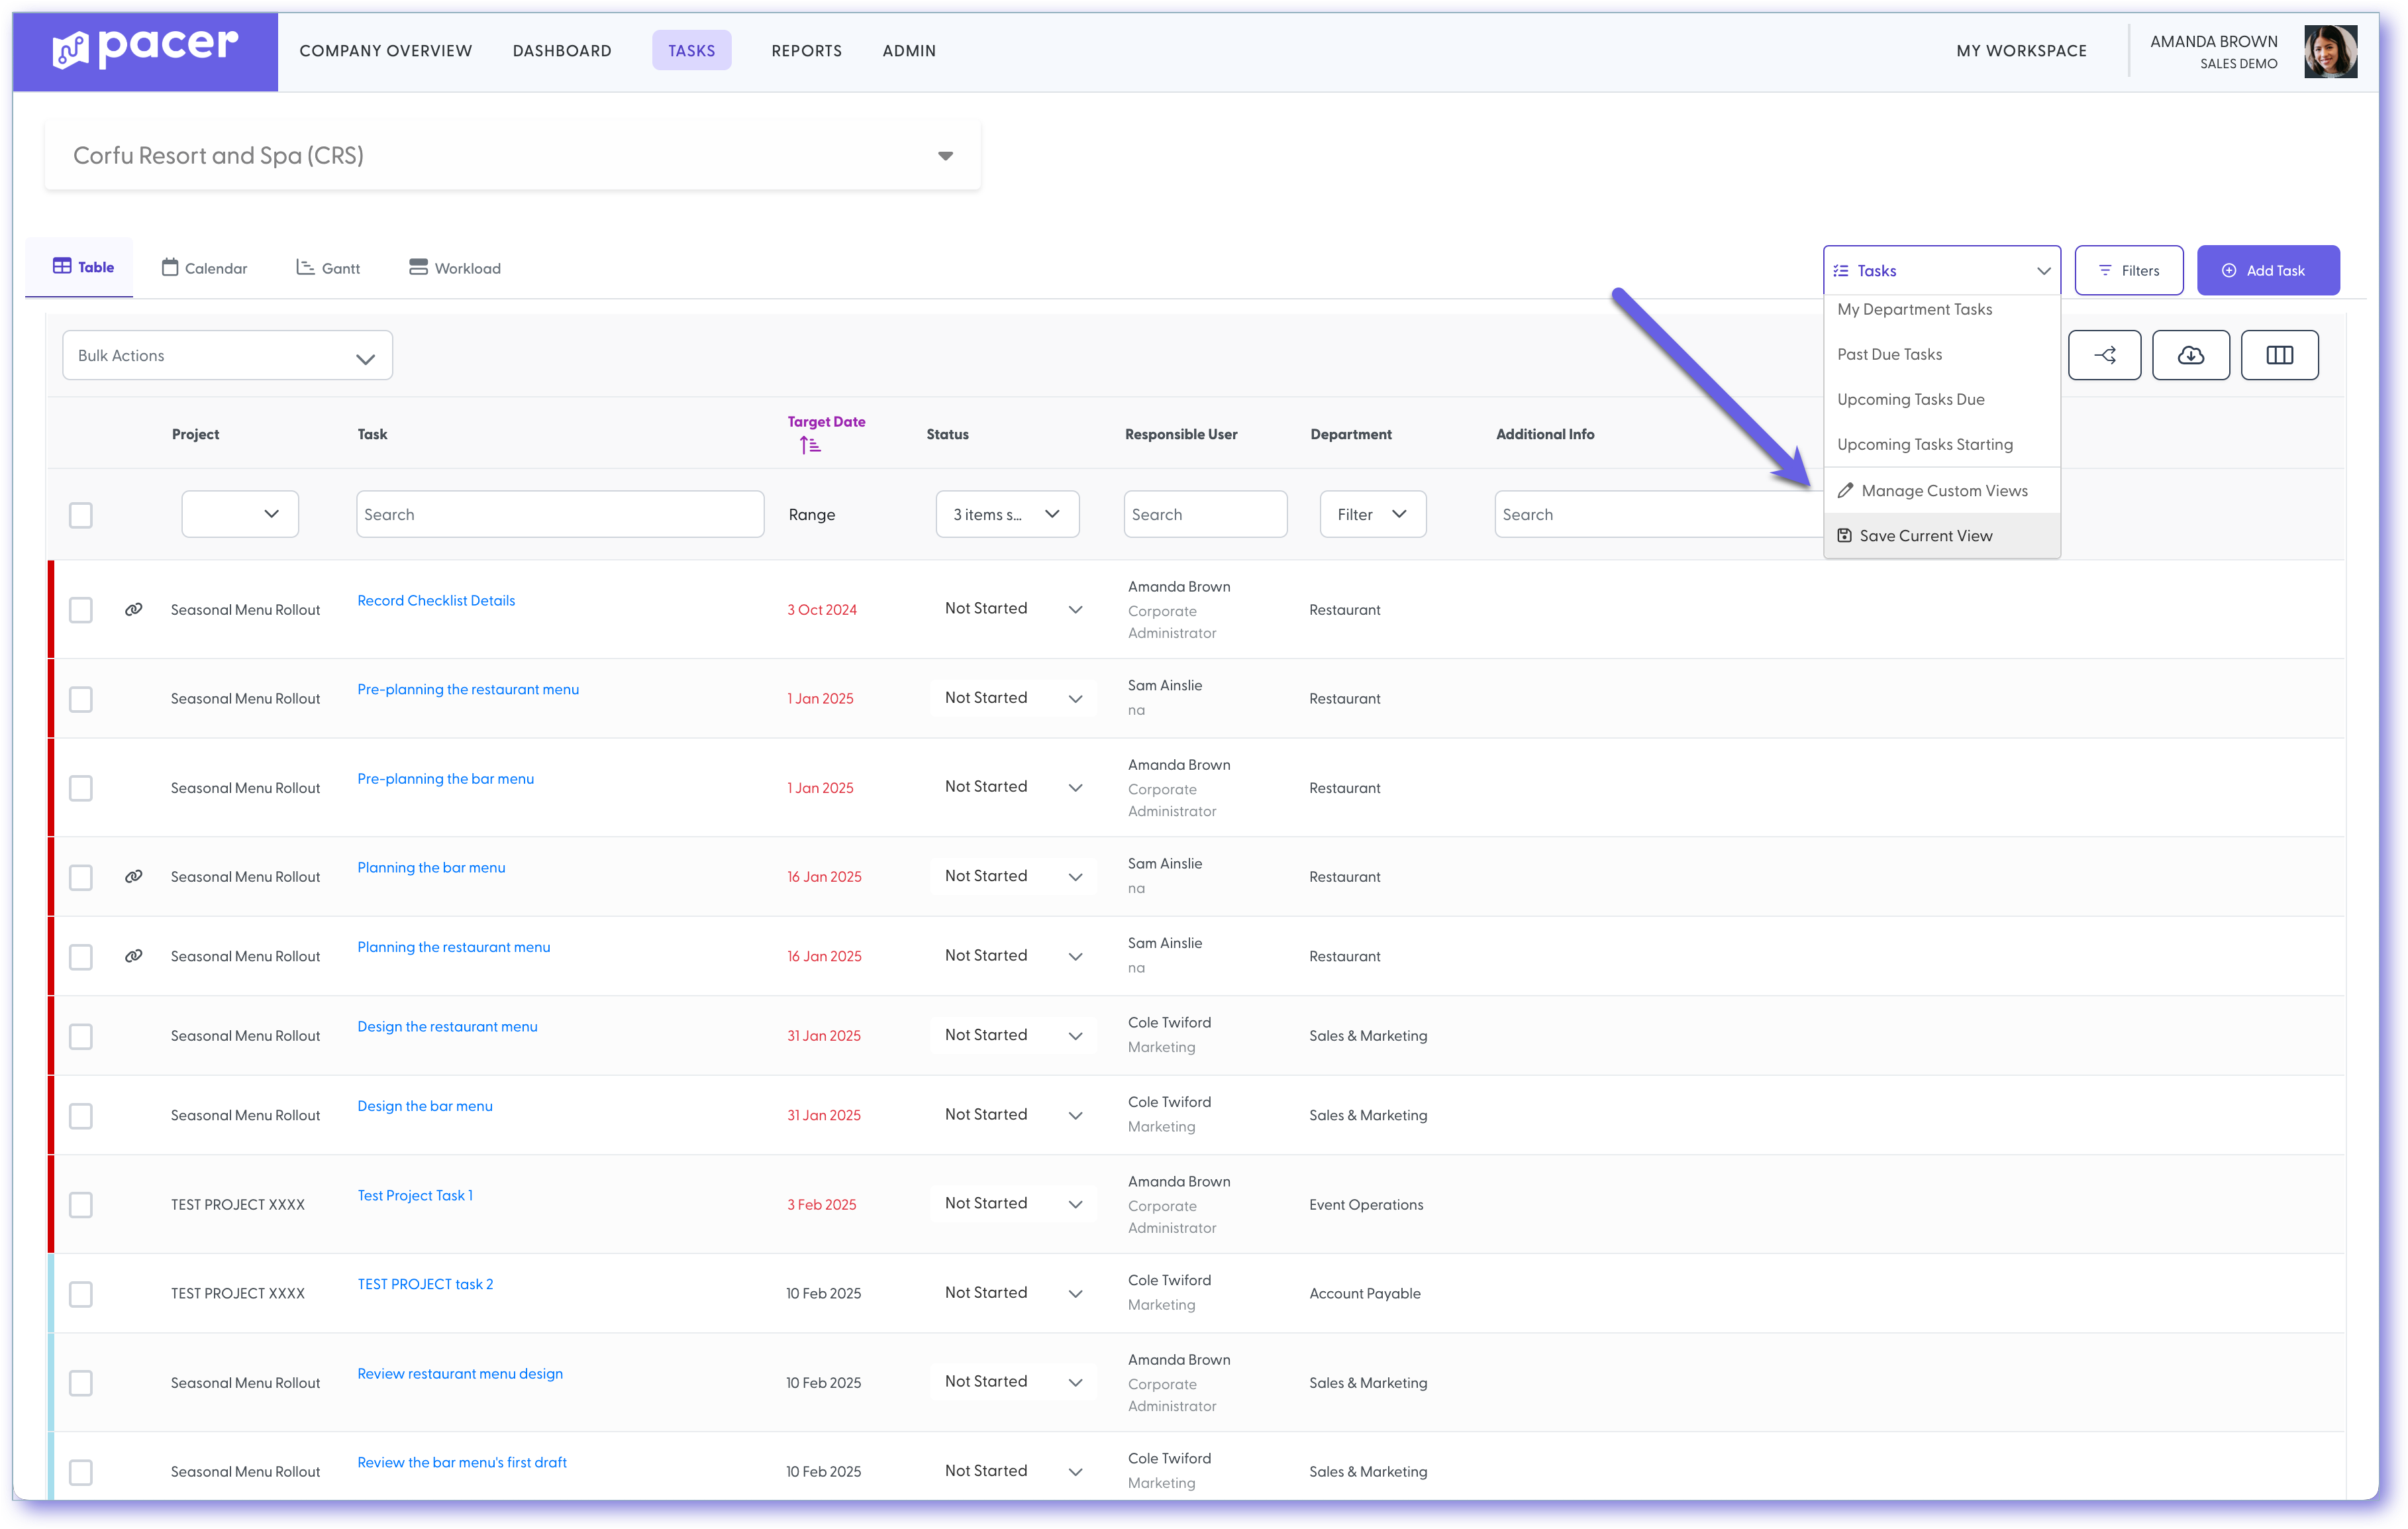Screen dimensions: 2408x1529
Task: Switch to the Gantt tab
Action: [x=328, y=268]
